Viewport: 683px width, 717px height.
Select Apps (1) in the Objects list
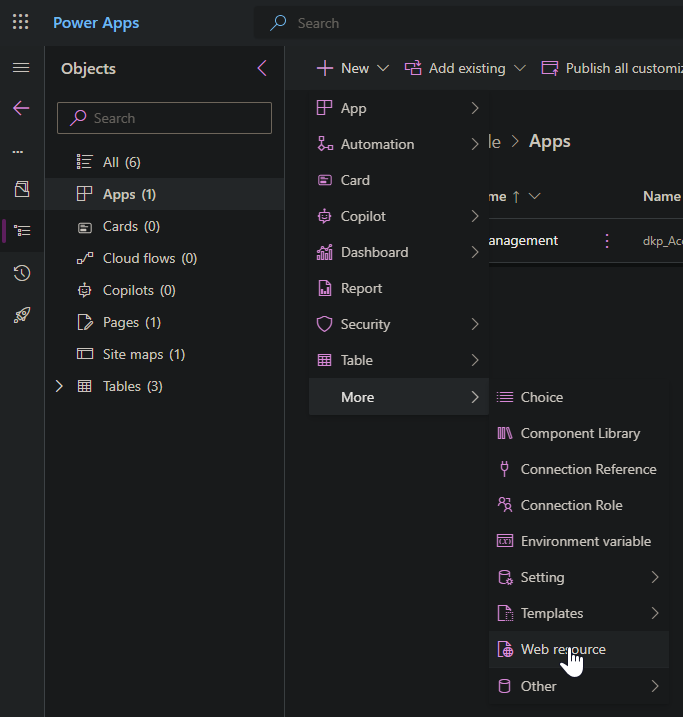[x=165, y=194]
